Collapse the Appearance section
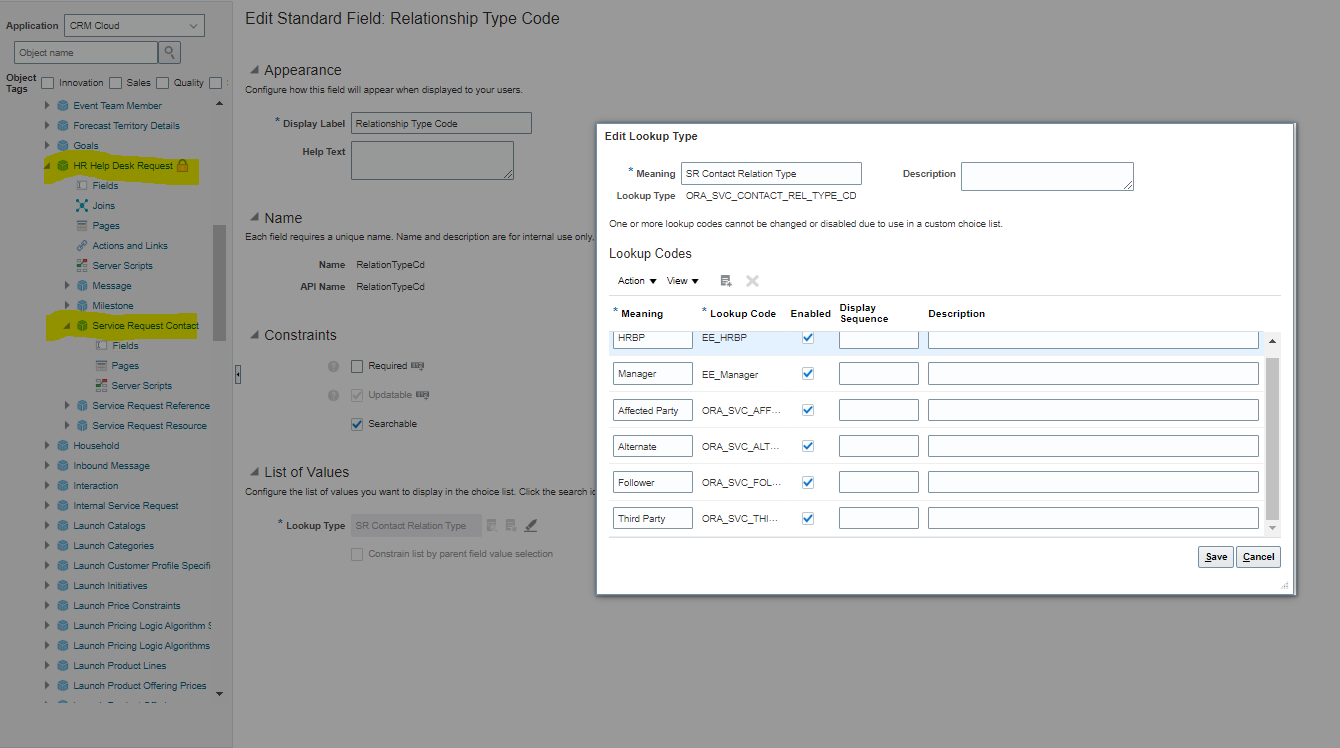 point(253,71)
